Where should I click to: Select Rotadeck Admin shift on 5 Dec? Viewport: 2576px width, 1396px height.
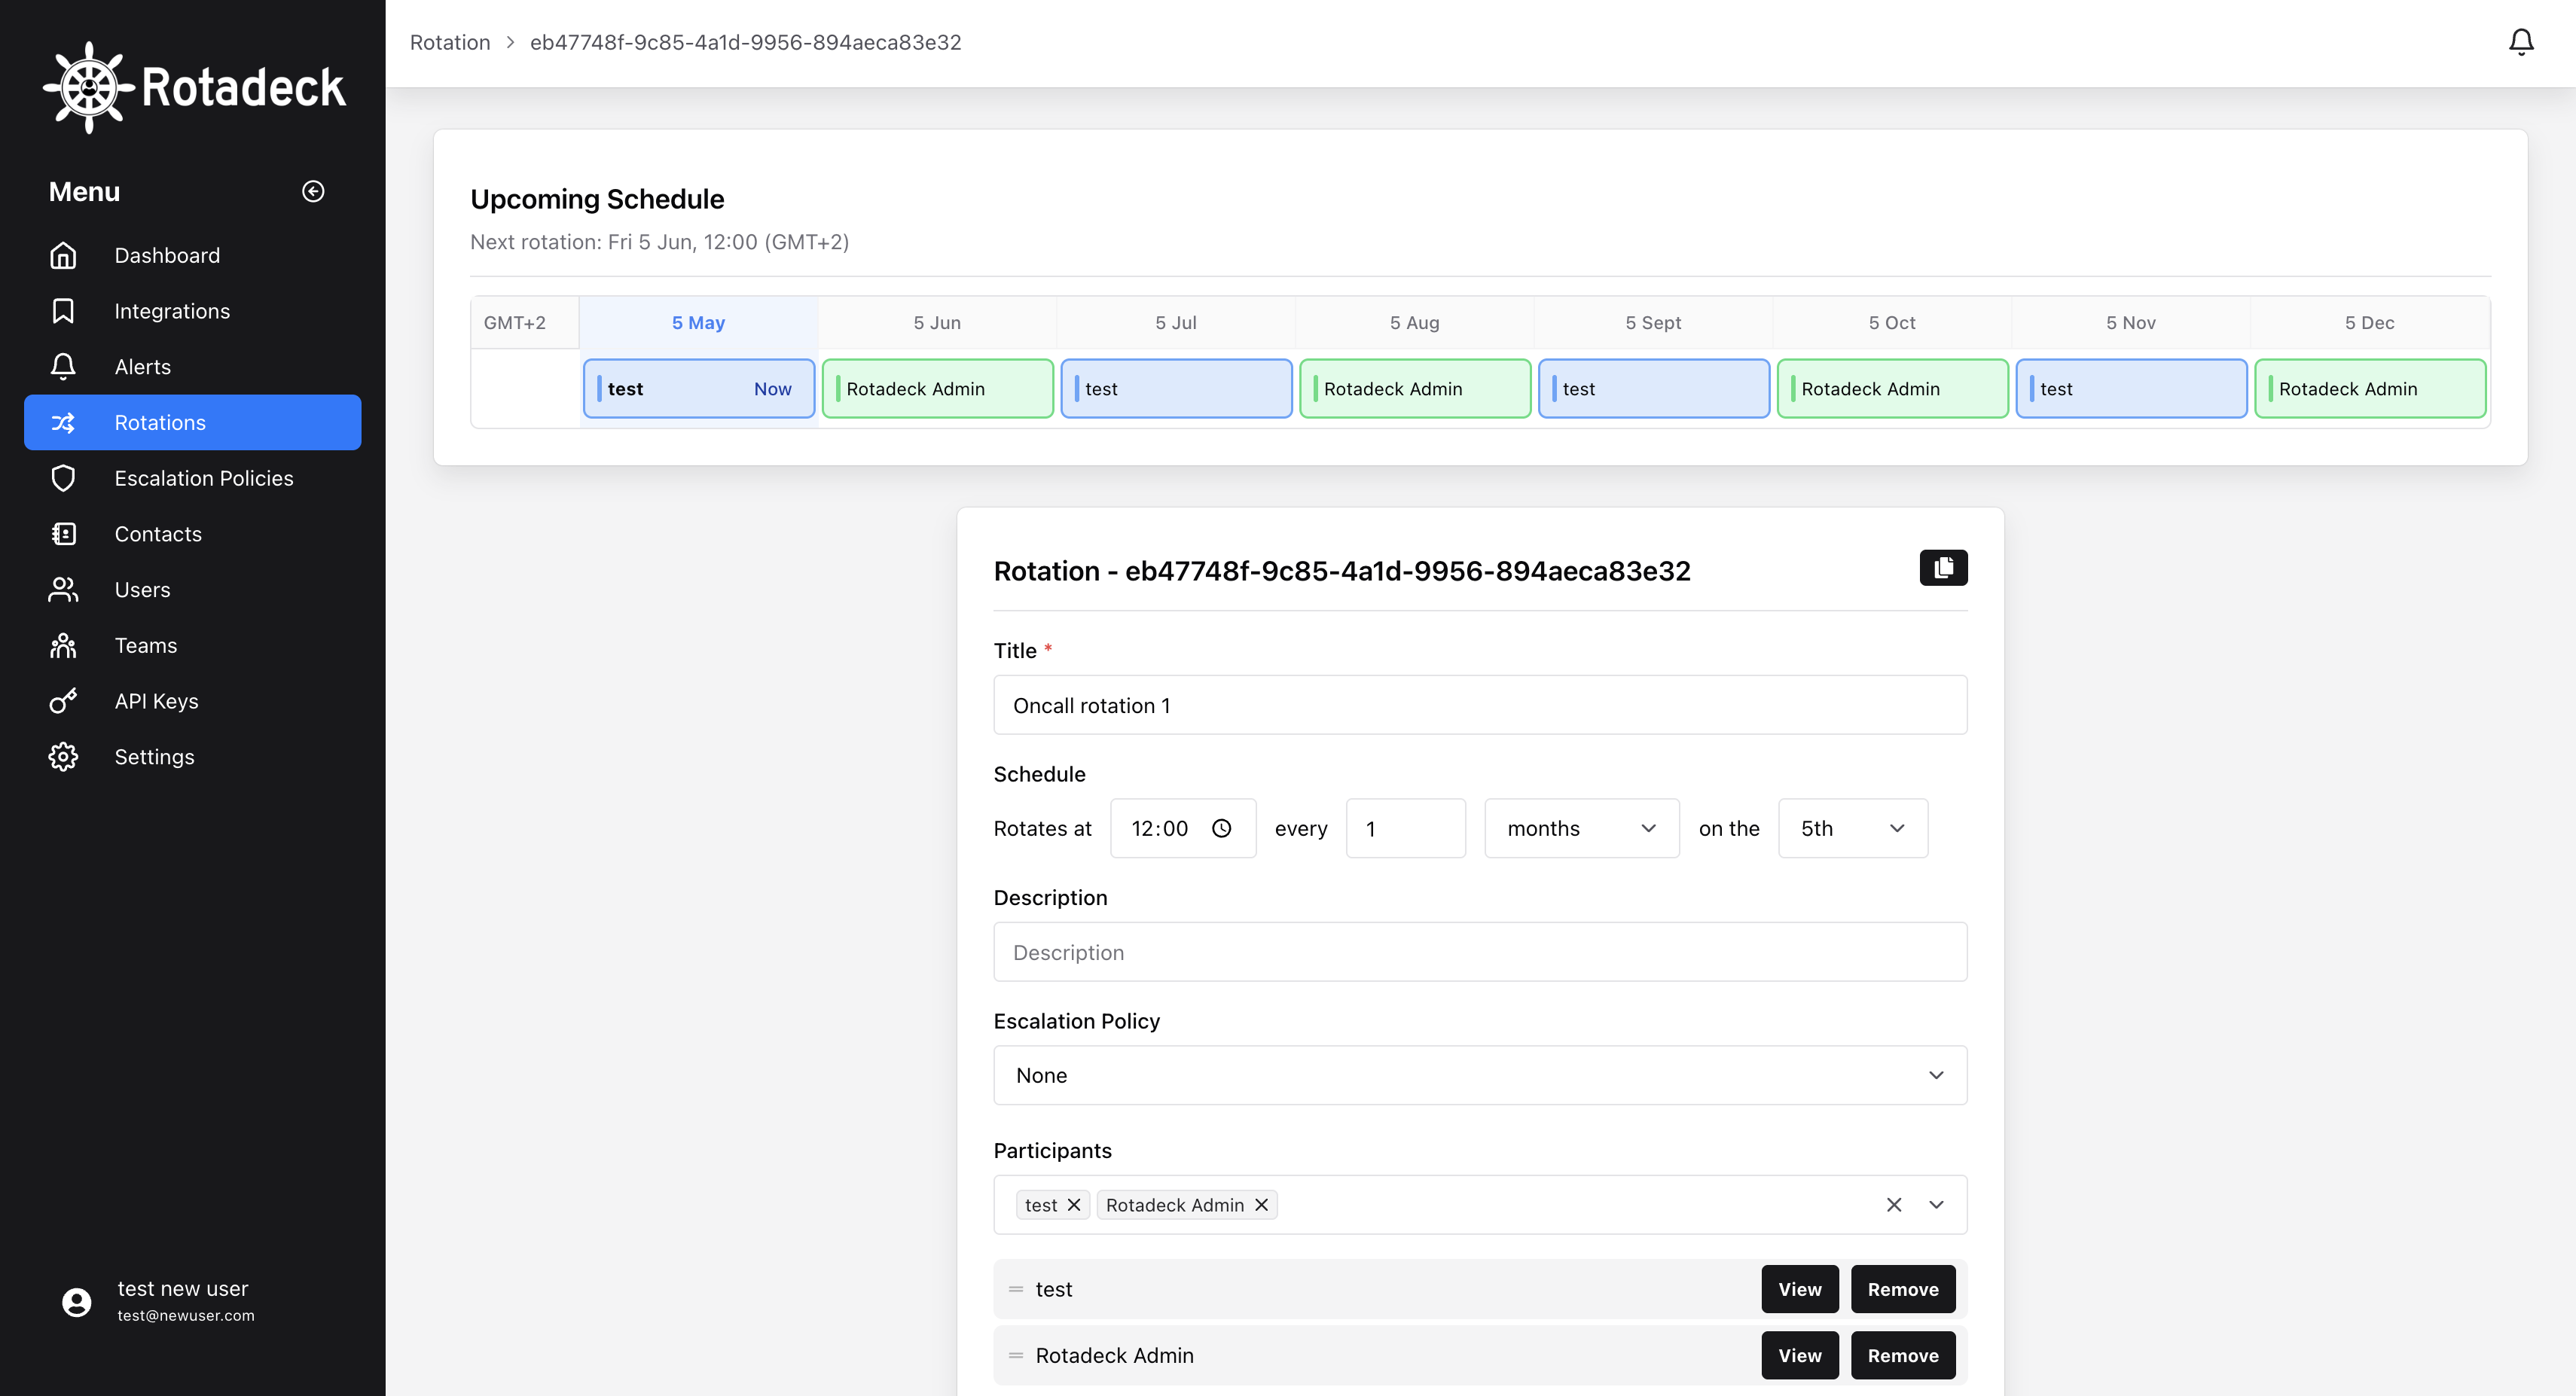(2370, 389)
